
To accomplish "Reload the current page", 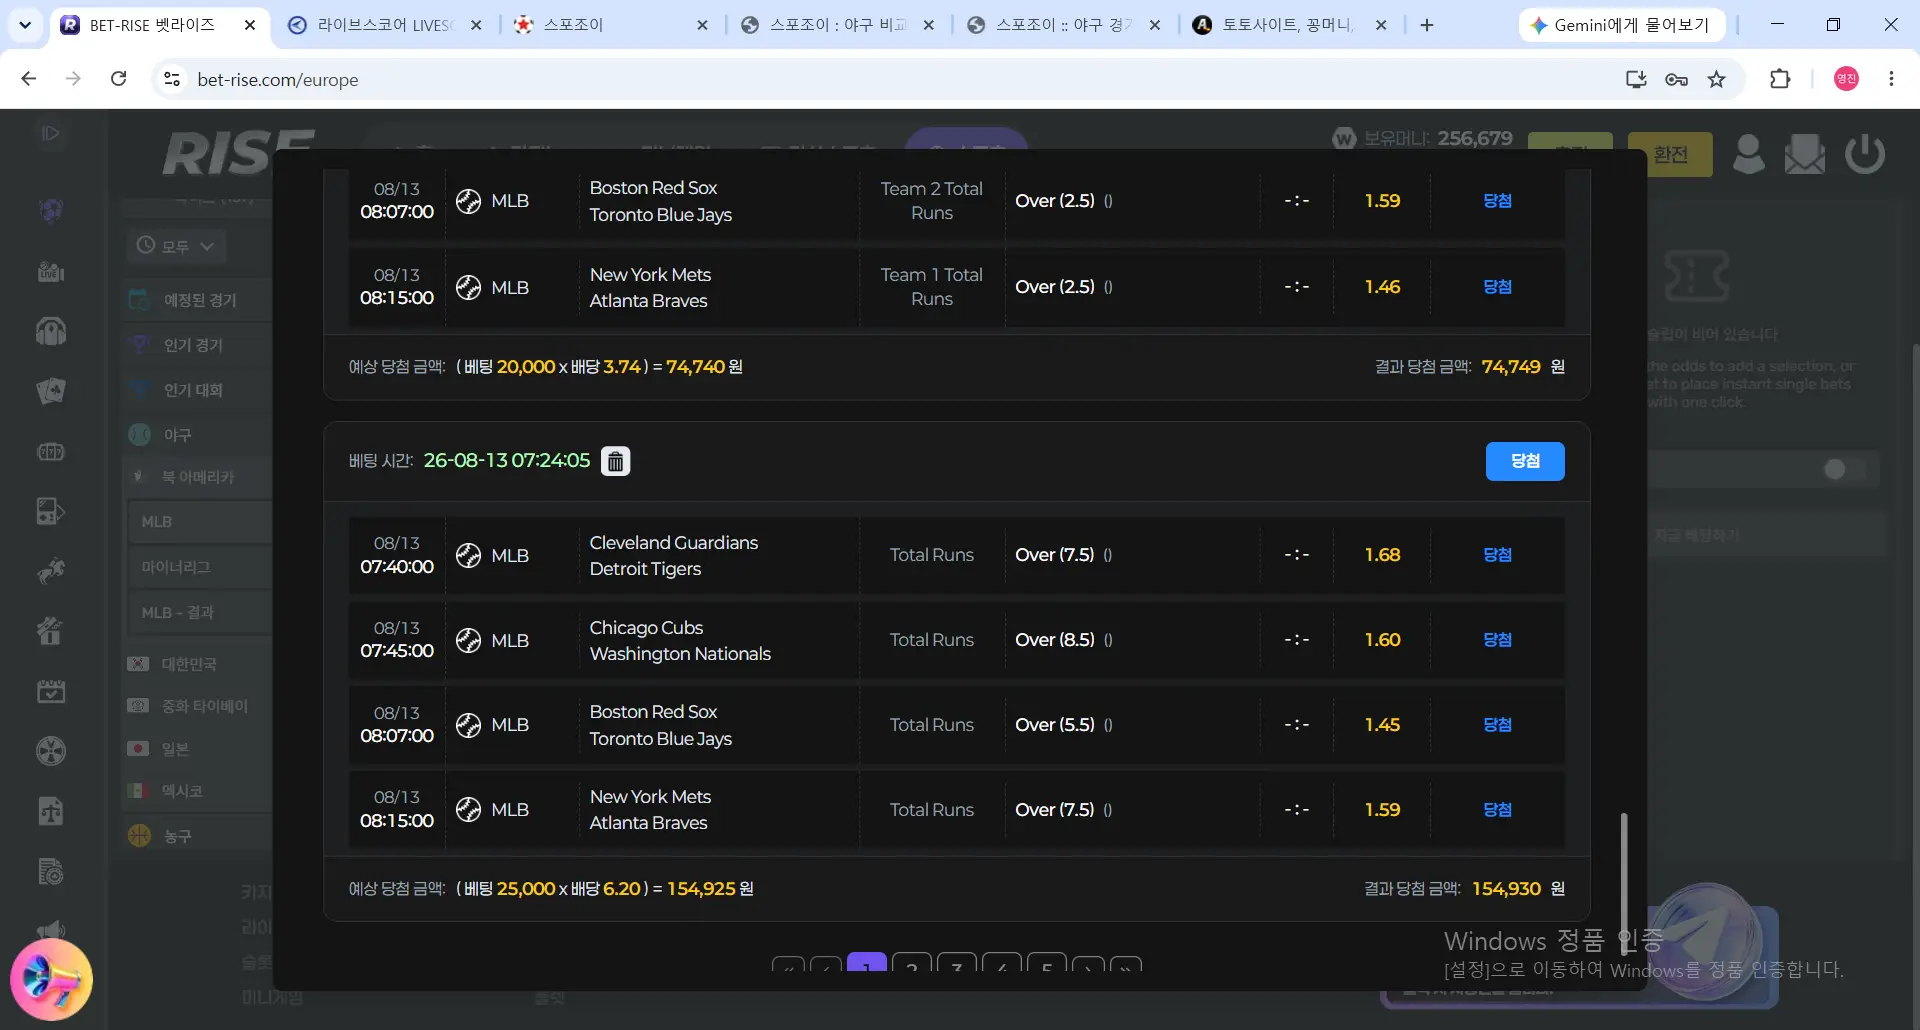I will point(118,79).
